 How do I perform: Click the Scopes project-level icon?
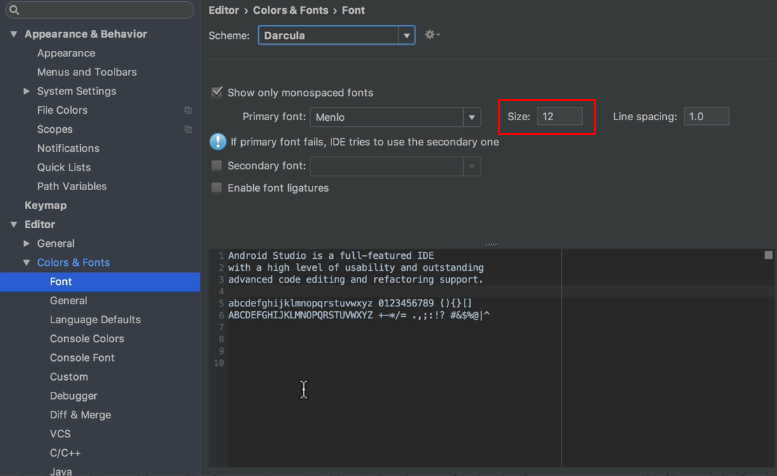tap(188, 129)
